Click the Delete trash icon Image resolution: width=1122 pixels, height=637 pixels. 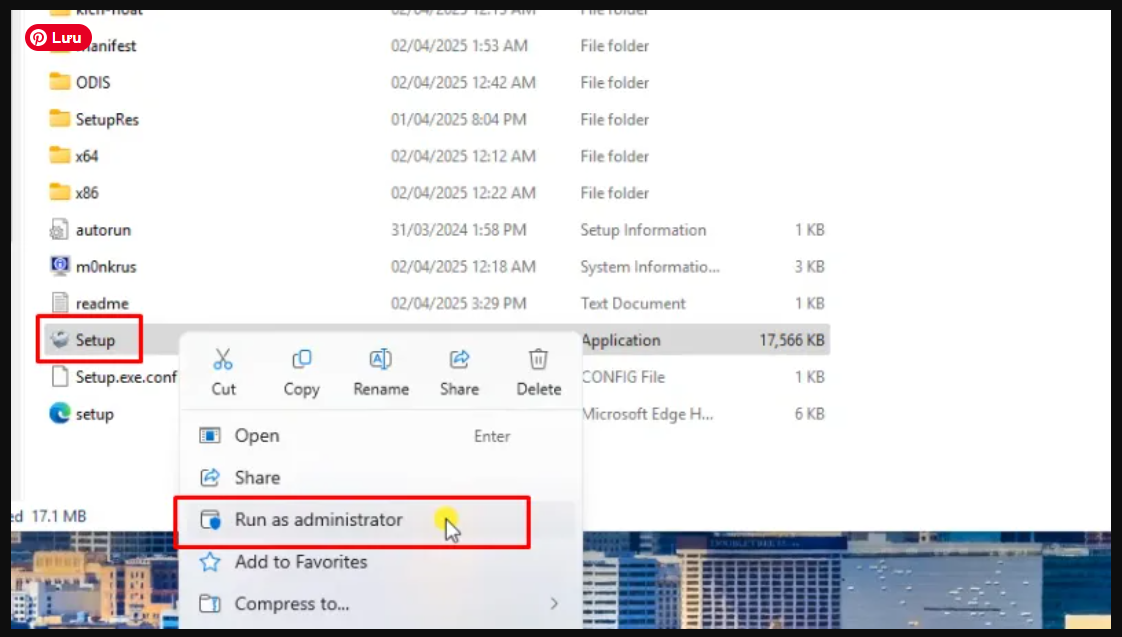pyautogui.click(x=537, y=359)
